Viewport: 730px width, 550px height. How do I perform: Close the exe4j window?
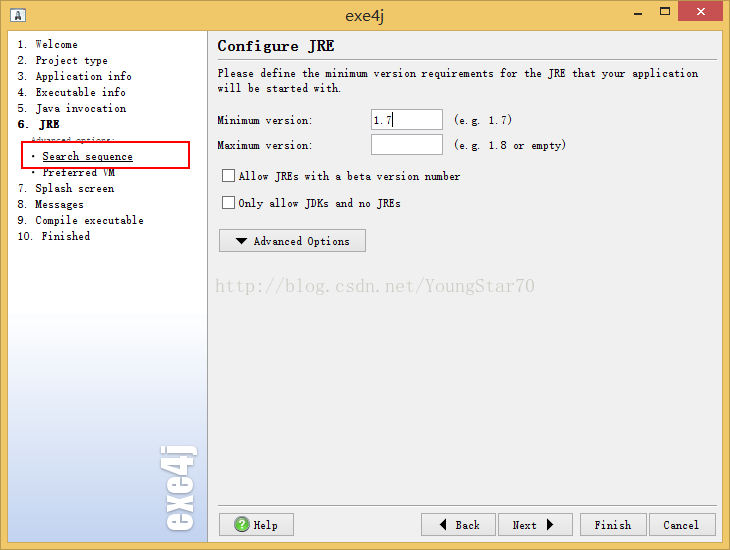click(x=700, y=11)
